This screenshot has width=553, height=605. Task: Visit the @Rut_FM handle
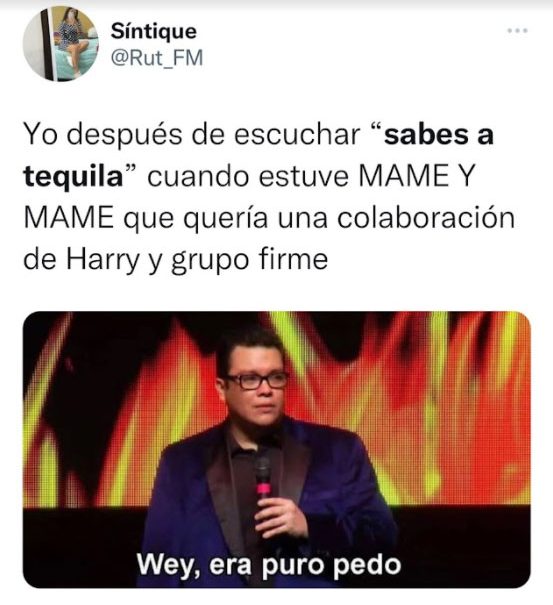(157, 58)
